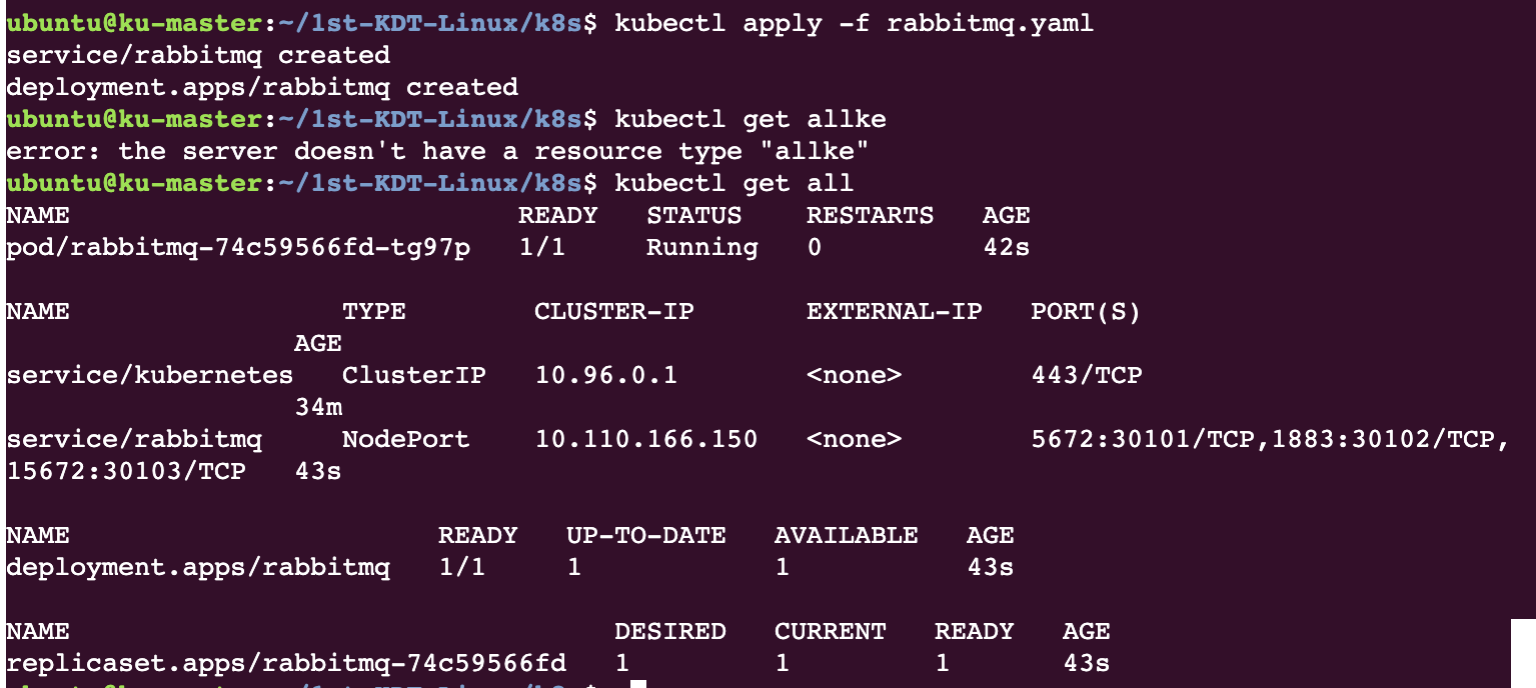Click the 'kubectl apply -f rabbitmq.yaml' command text
The image size is (1536, 688).
[x=854, y=23]
